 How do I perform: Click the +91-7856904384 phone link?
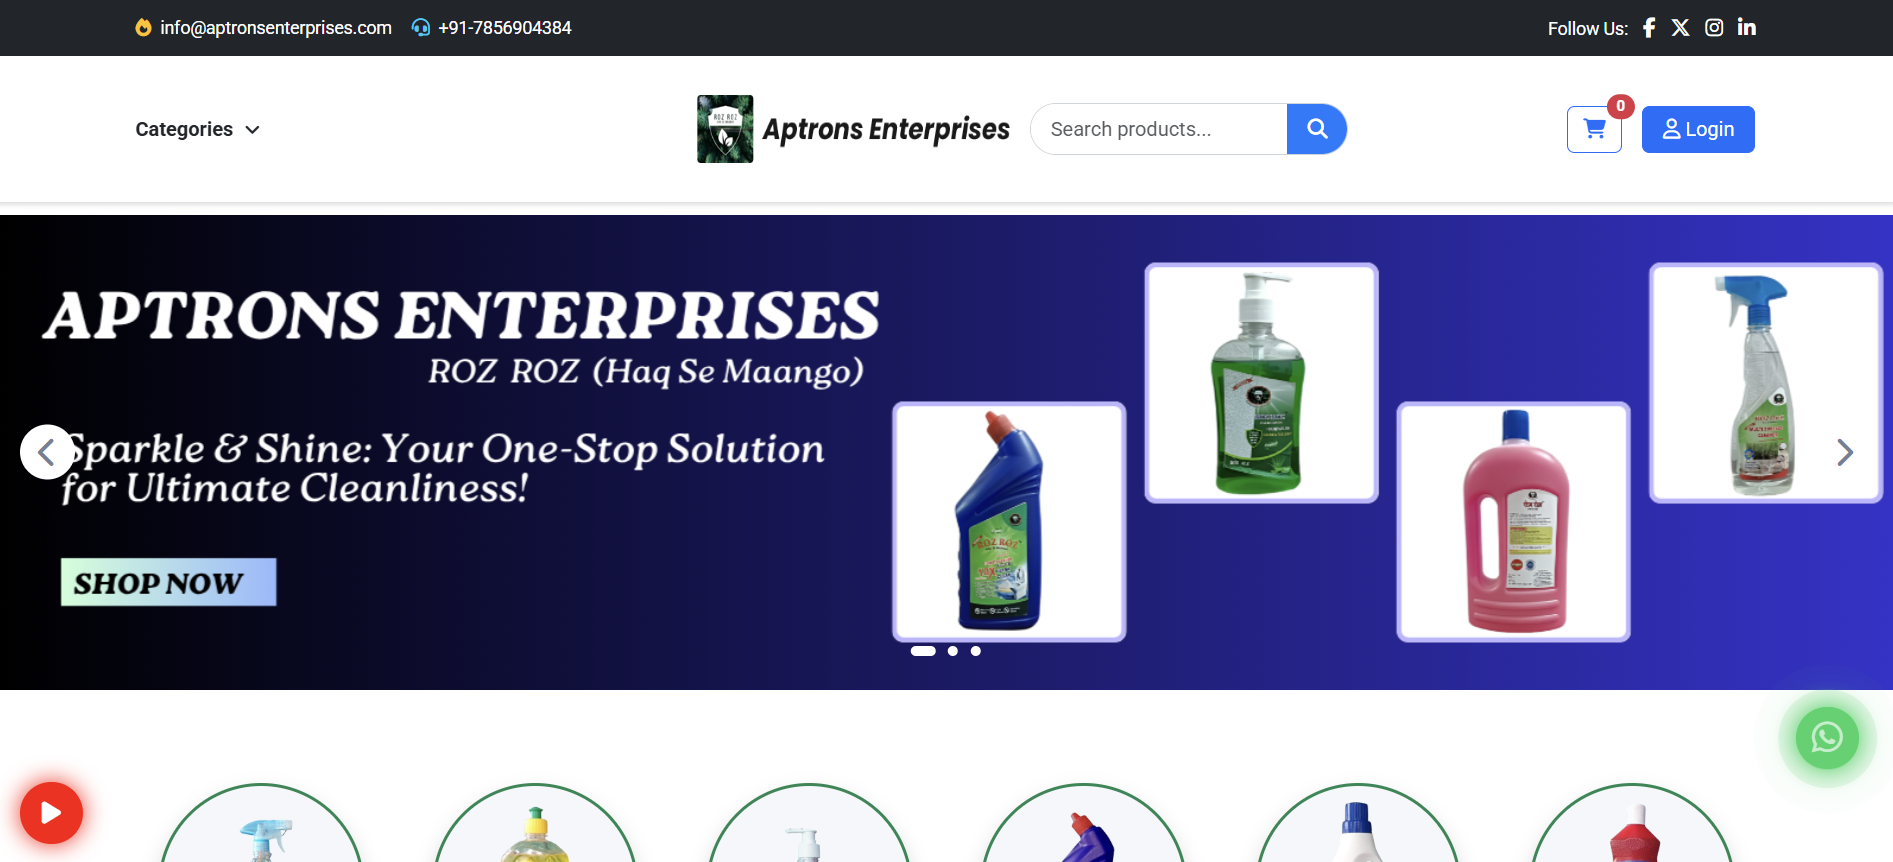(504, 28)
